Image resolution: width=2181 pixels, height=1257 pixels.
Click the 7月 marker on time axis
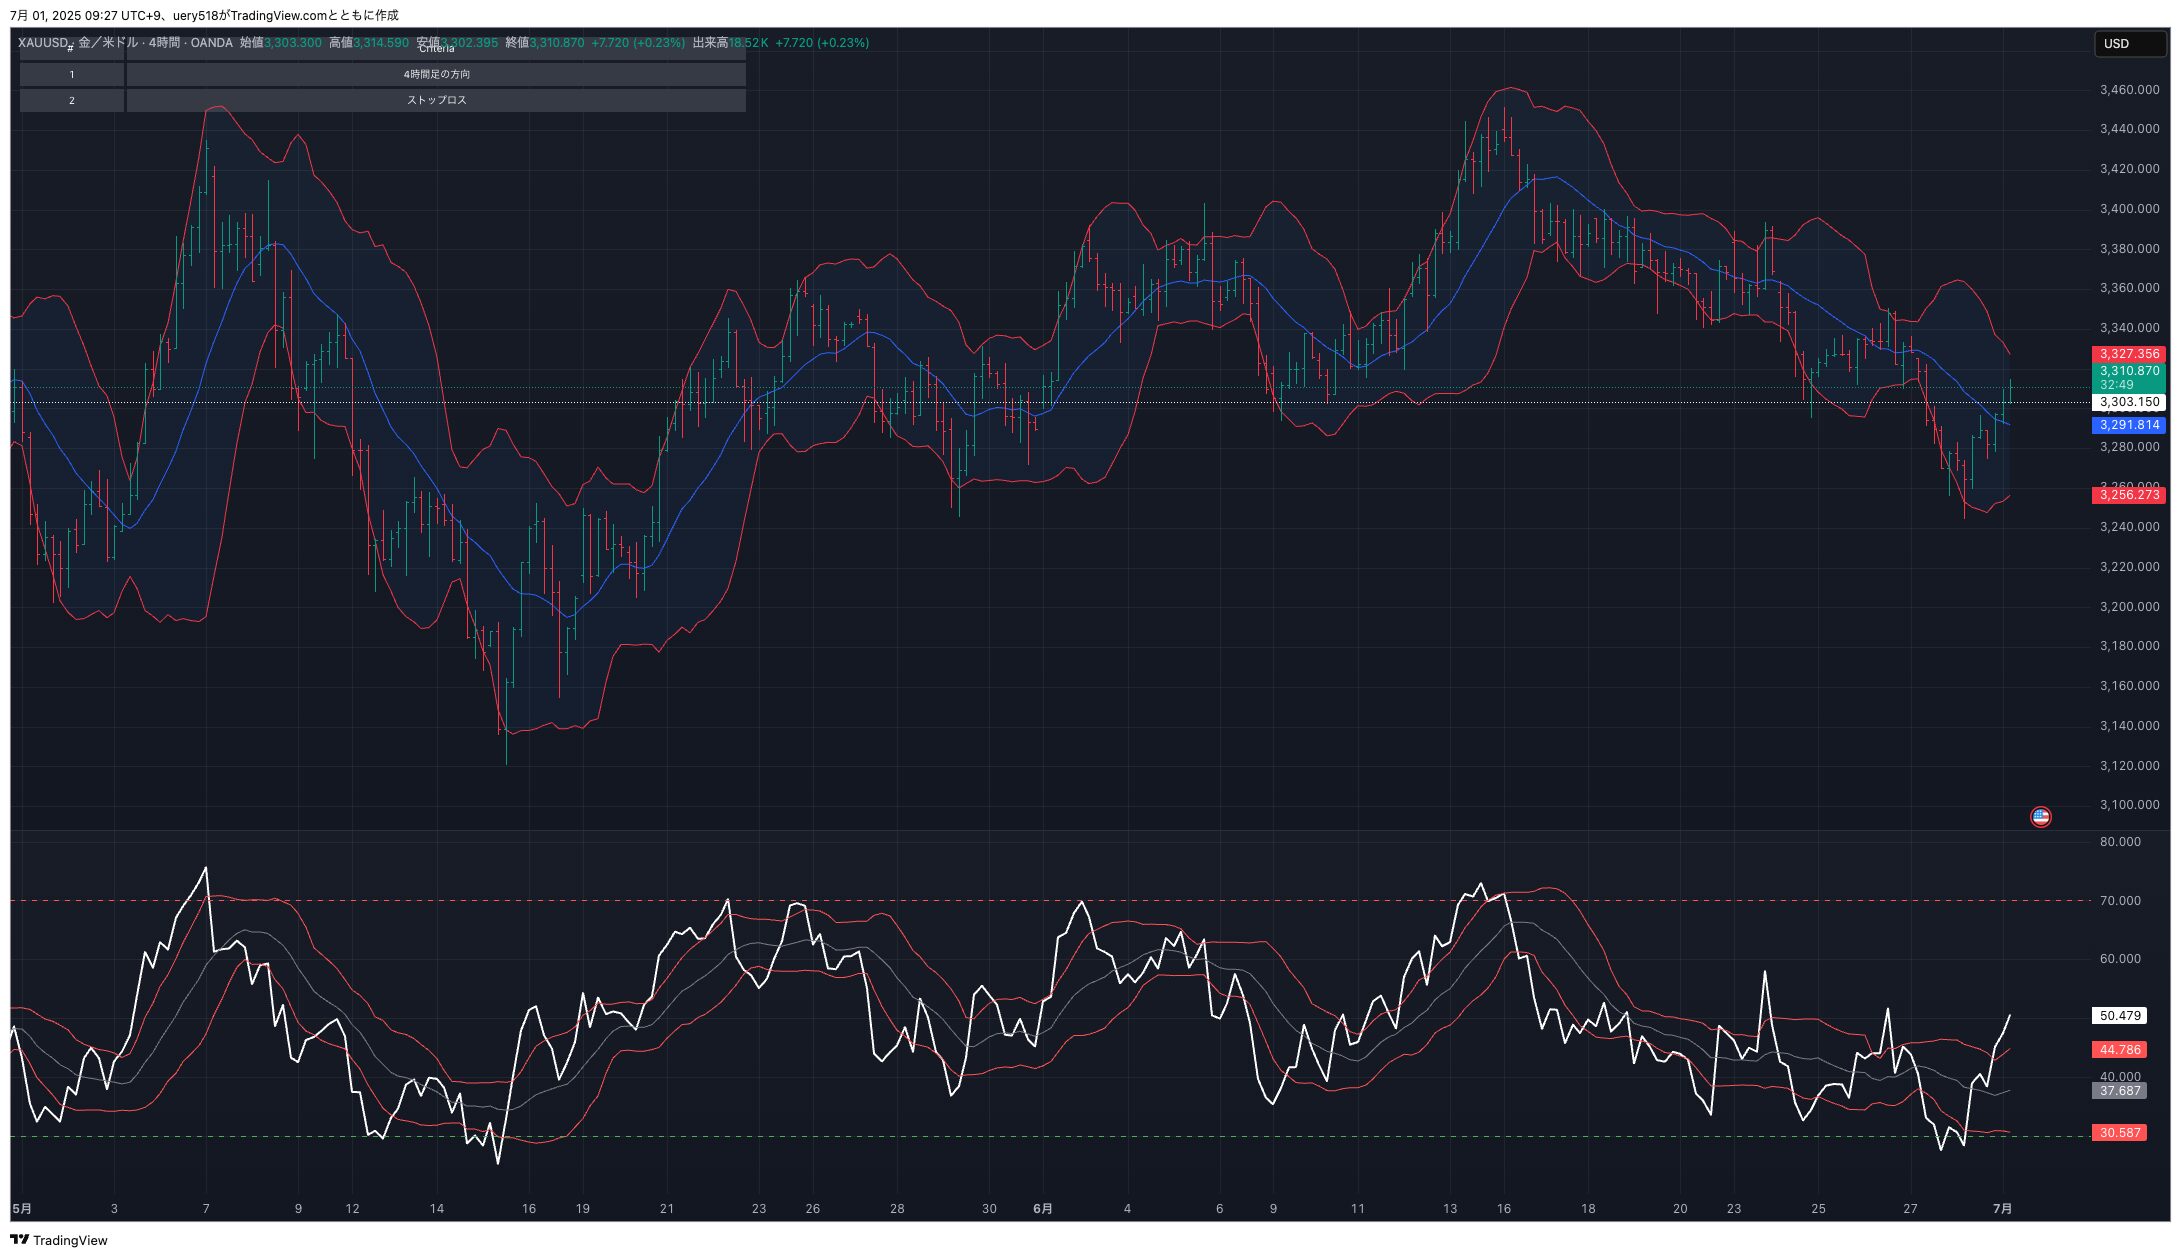[x=2002, y=1209]
